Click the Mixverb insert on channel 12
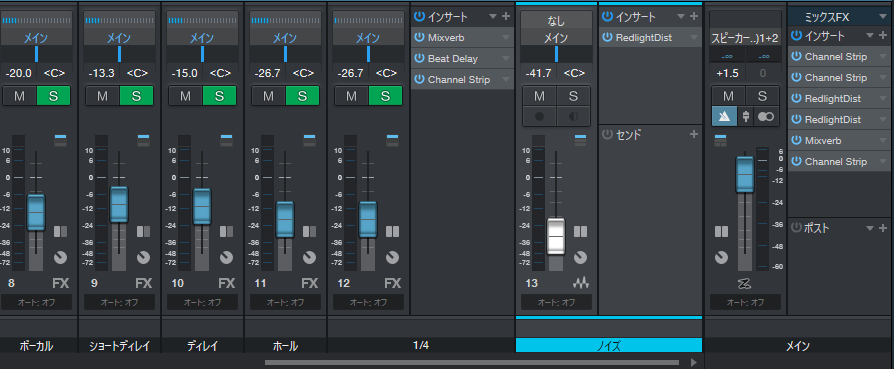 click(x=462, y=38)
